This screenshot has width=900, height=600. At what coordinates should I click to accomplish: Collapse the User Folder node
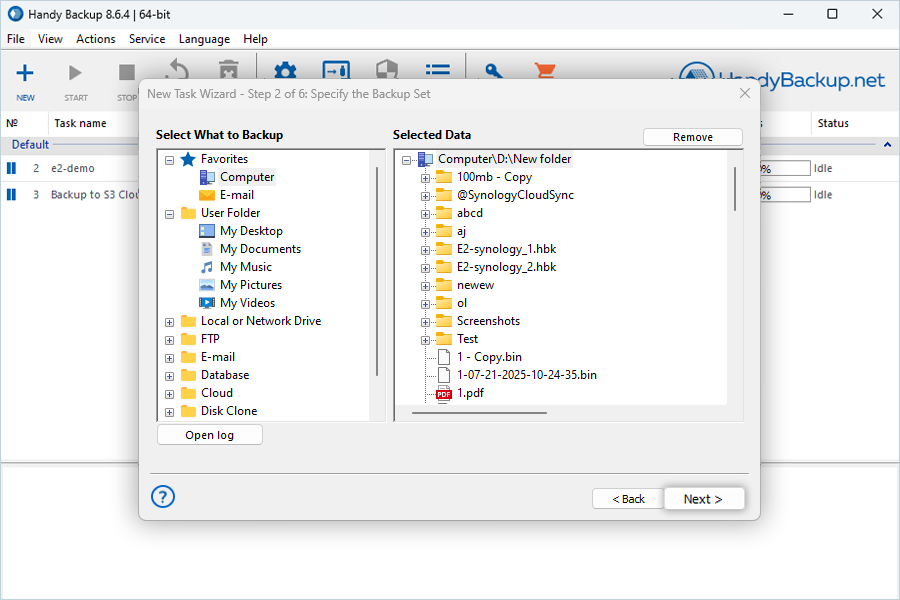coord(169,214)
